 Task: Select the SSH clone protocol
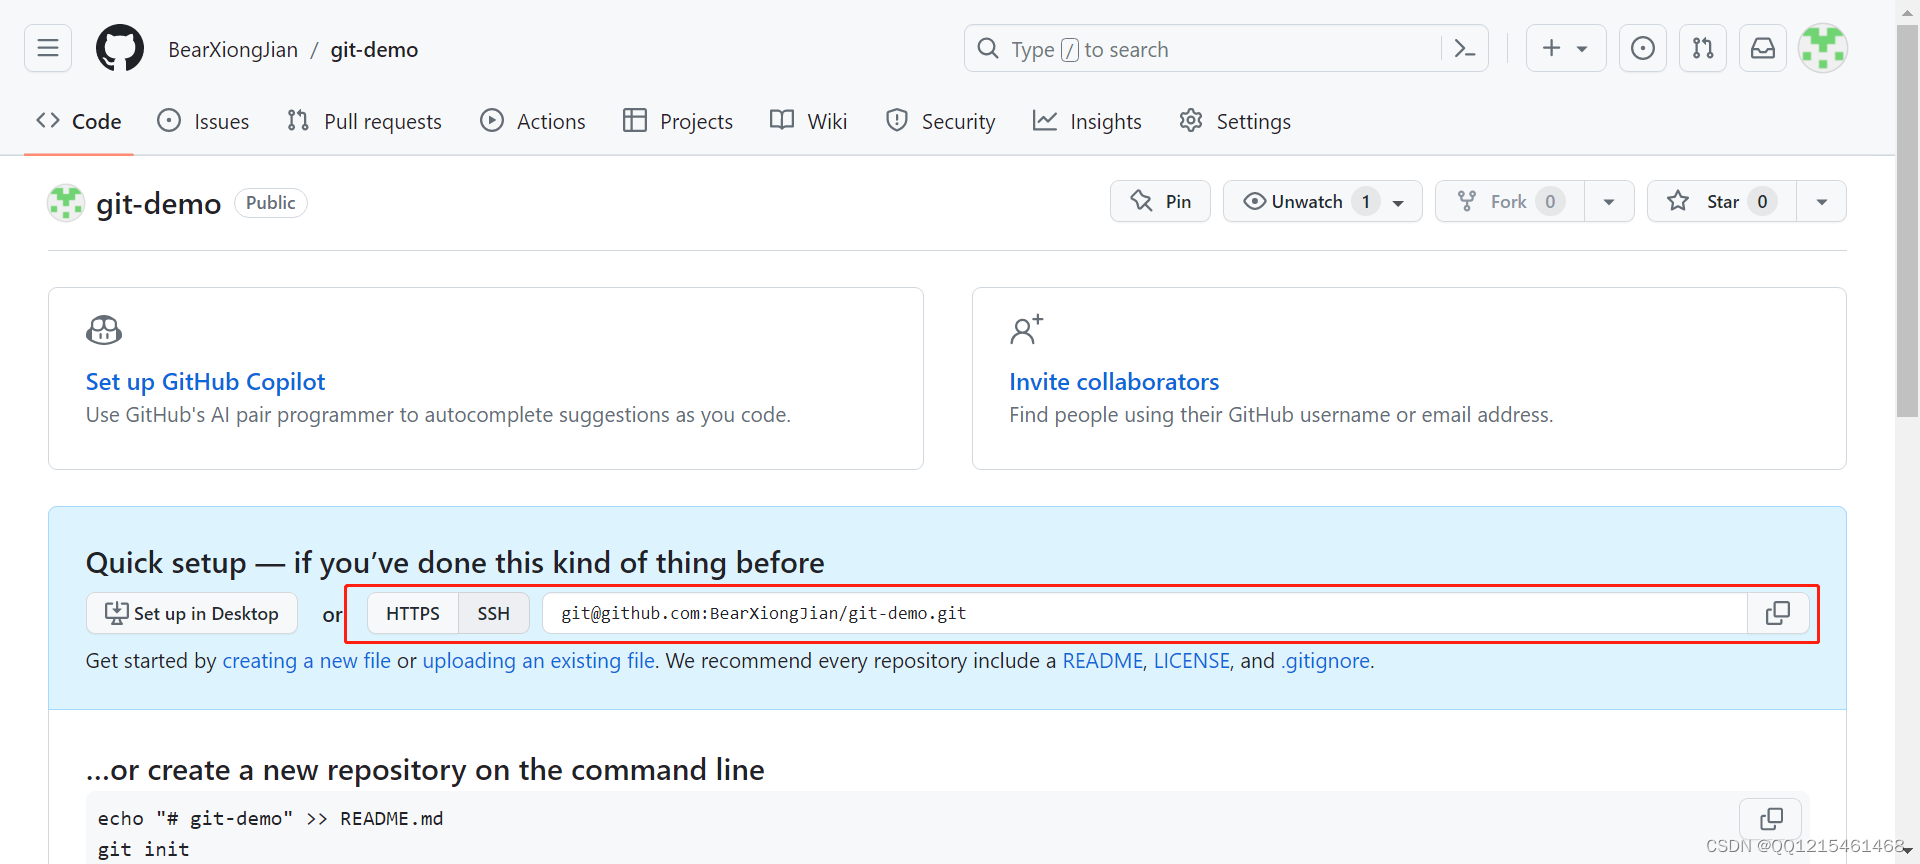tap(494, 613)
